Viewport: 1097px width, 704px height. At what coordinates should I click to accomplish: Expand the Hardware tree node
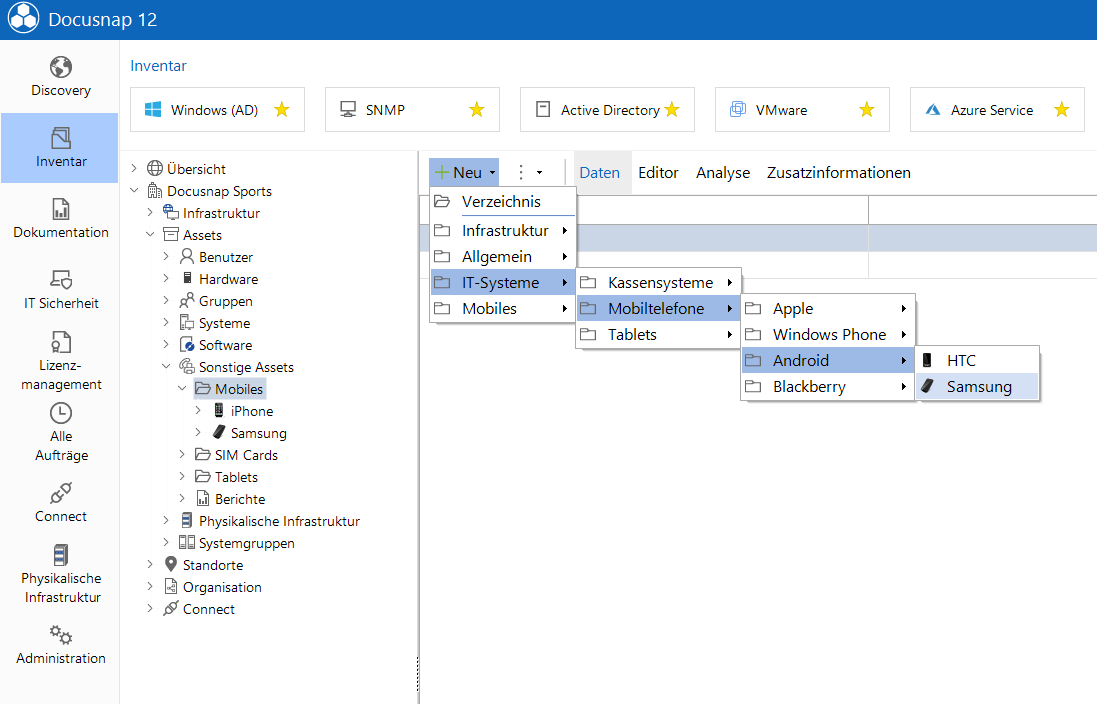click(x=167, y=279)
